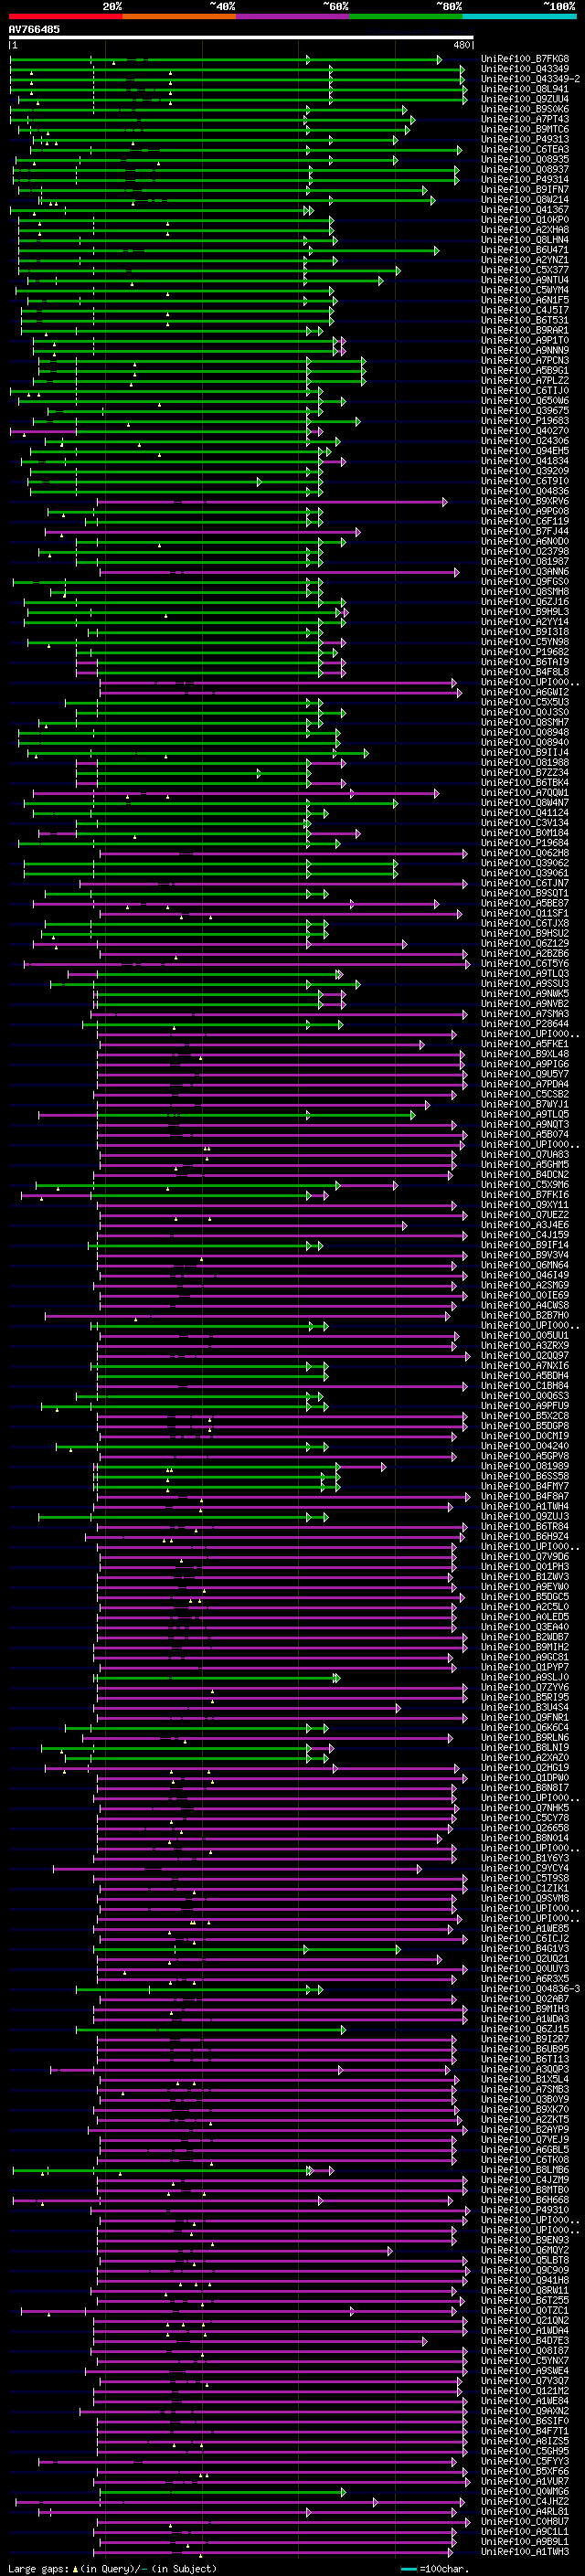Select label UniRef100_B9H9L3
This screenshot has width=585, height=2576.
coord(525,612)
